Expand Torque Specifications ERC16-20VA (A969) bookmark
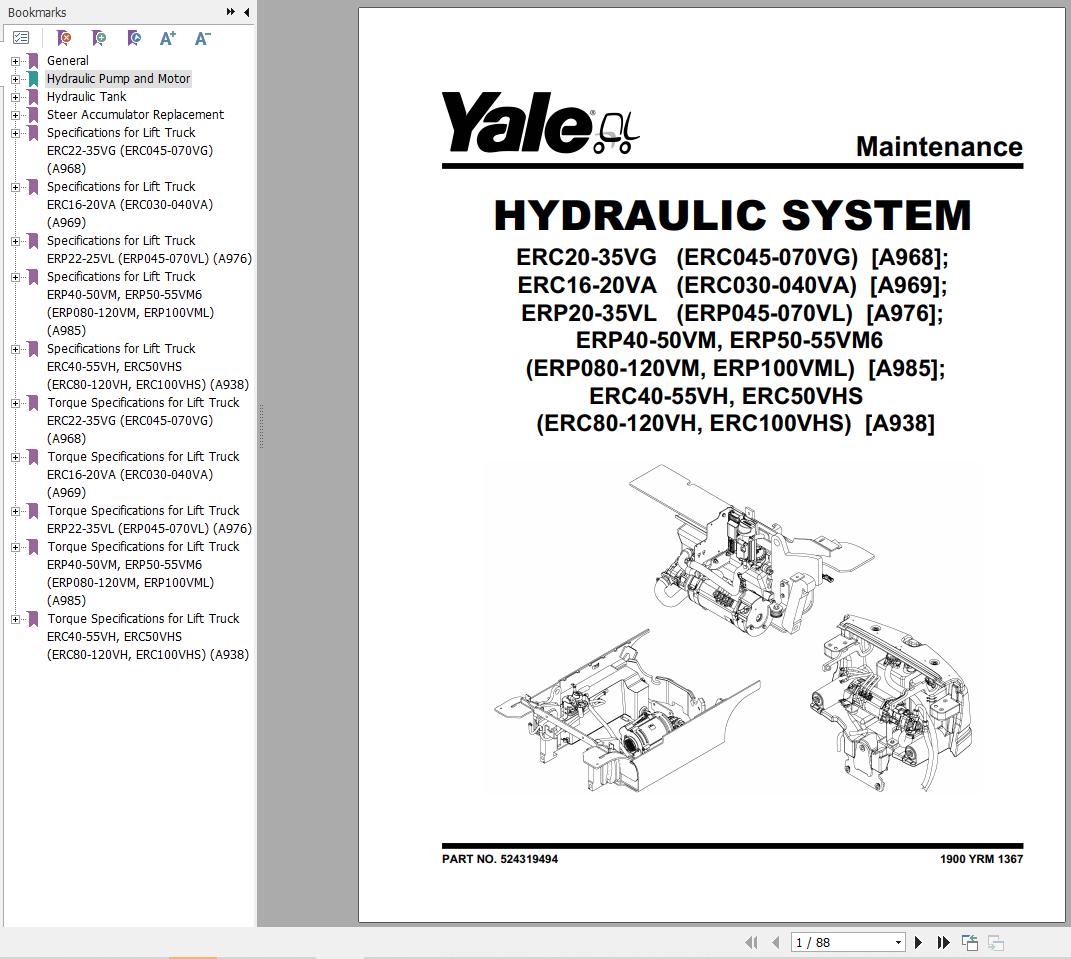The width and height of the screenshot is (1071, 959). 15,457
